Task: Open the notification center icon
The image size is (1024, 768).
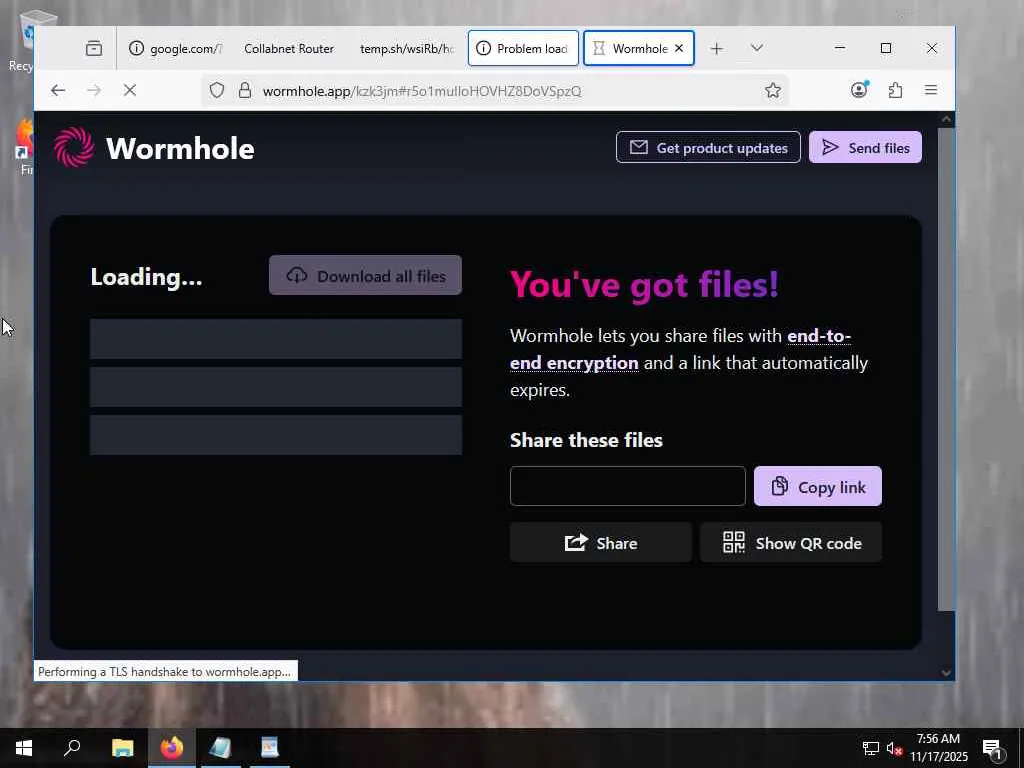Action: [x=993, y=749]
